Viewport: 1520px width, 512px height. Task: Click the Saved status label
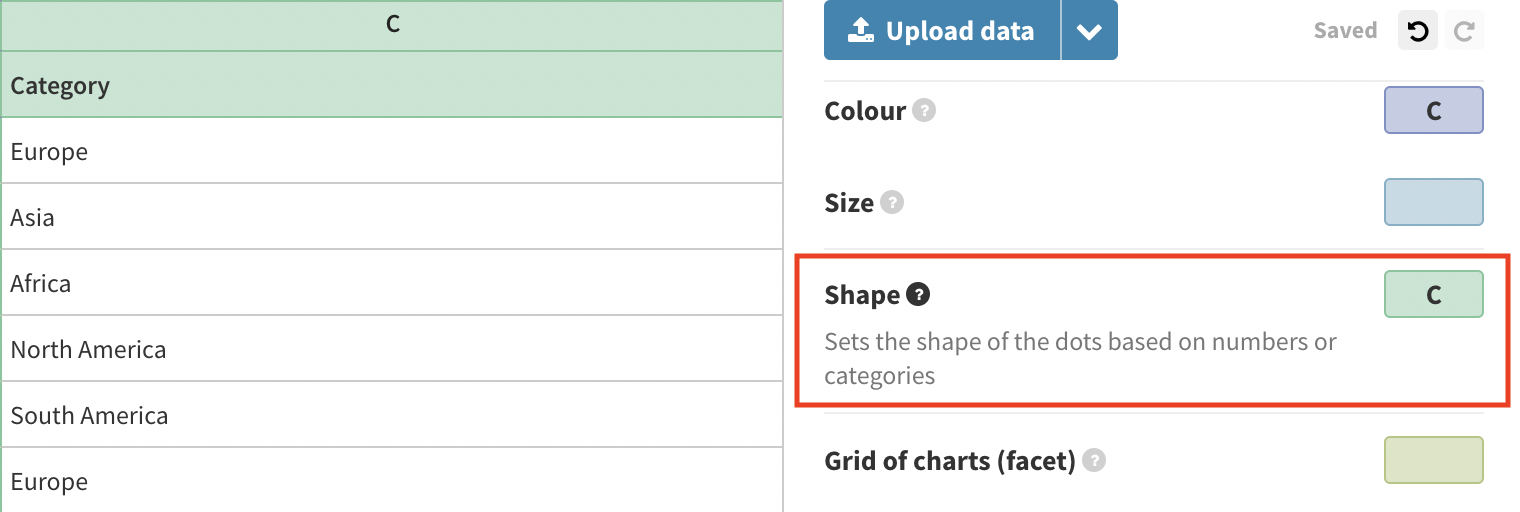tap(1345, 31)
